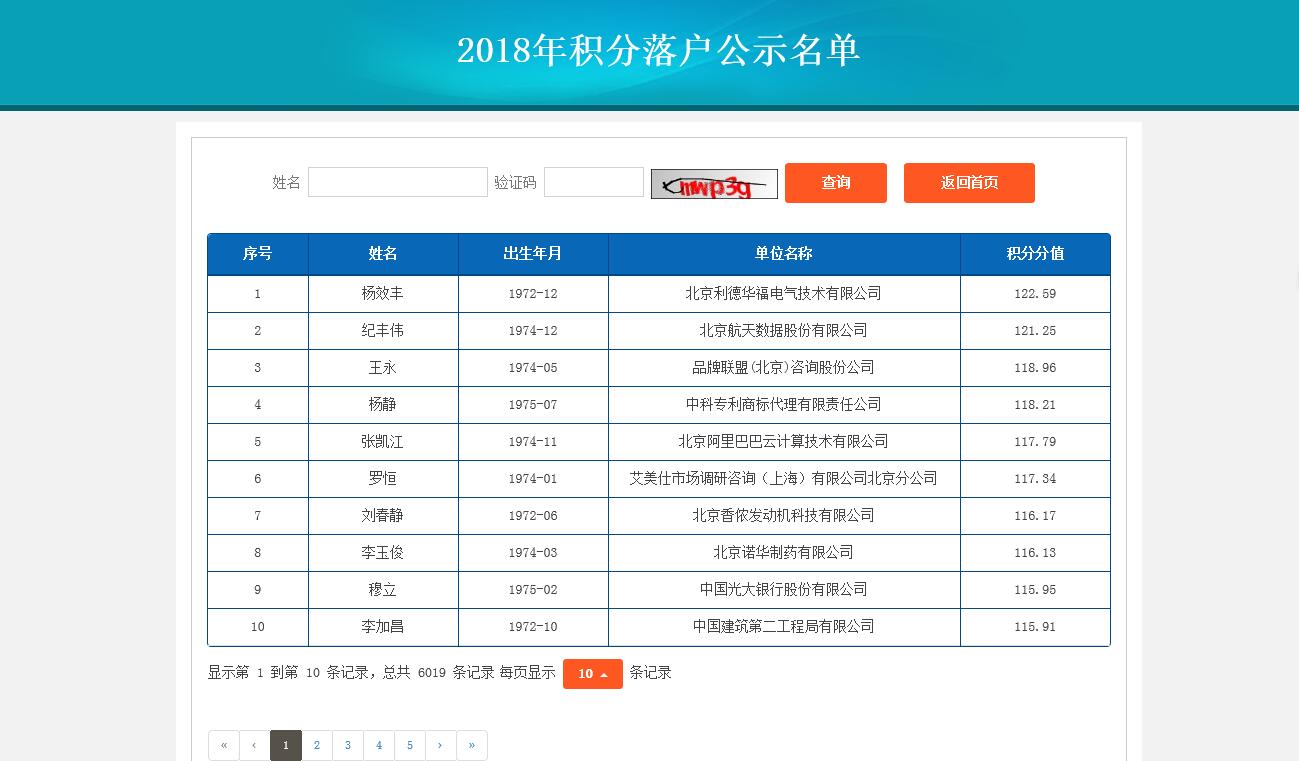
Task: Click the 验证码 captcha input field
Action: pyautogui.click(x=594, y=182)
